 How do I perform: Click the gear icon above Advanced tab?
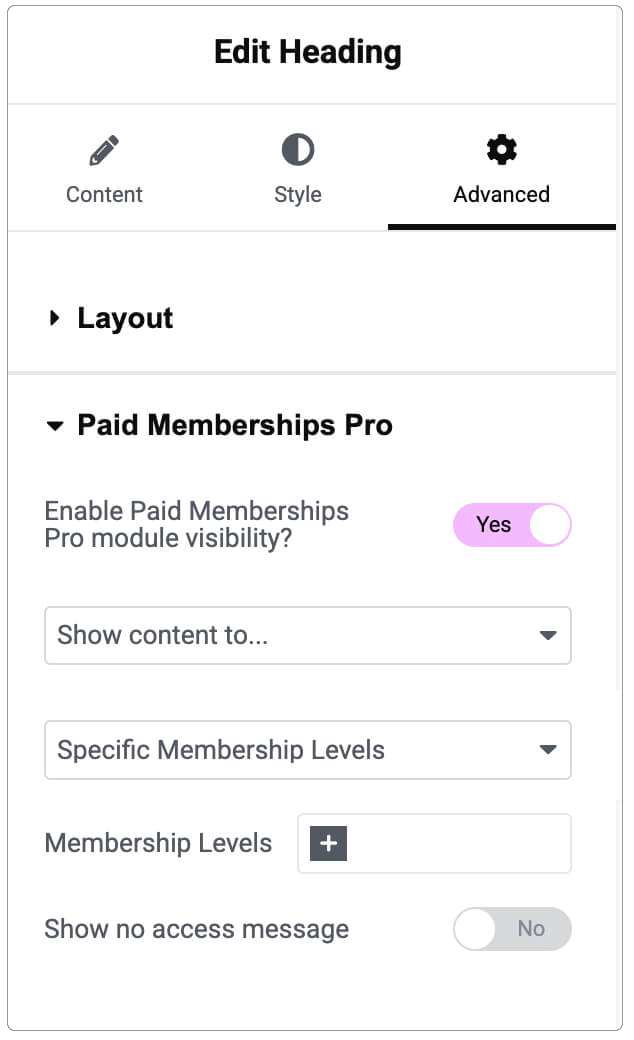click(x=500, y=149)
